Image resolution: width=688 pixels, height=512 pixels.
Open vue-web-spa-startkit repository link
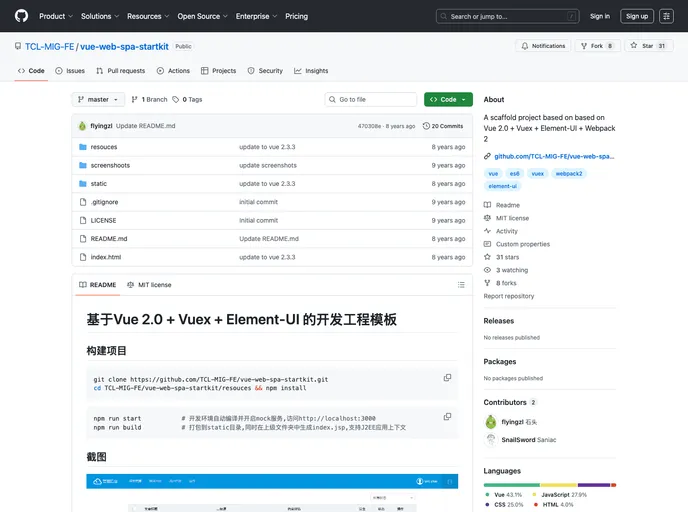tap(124, 47)
